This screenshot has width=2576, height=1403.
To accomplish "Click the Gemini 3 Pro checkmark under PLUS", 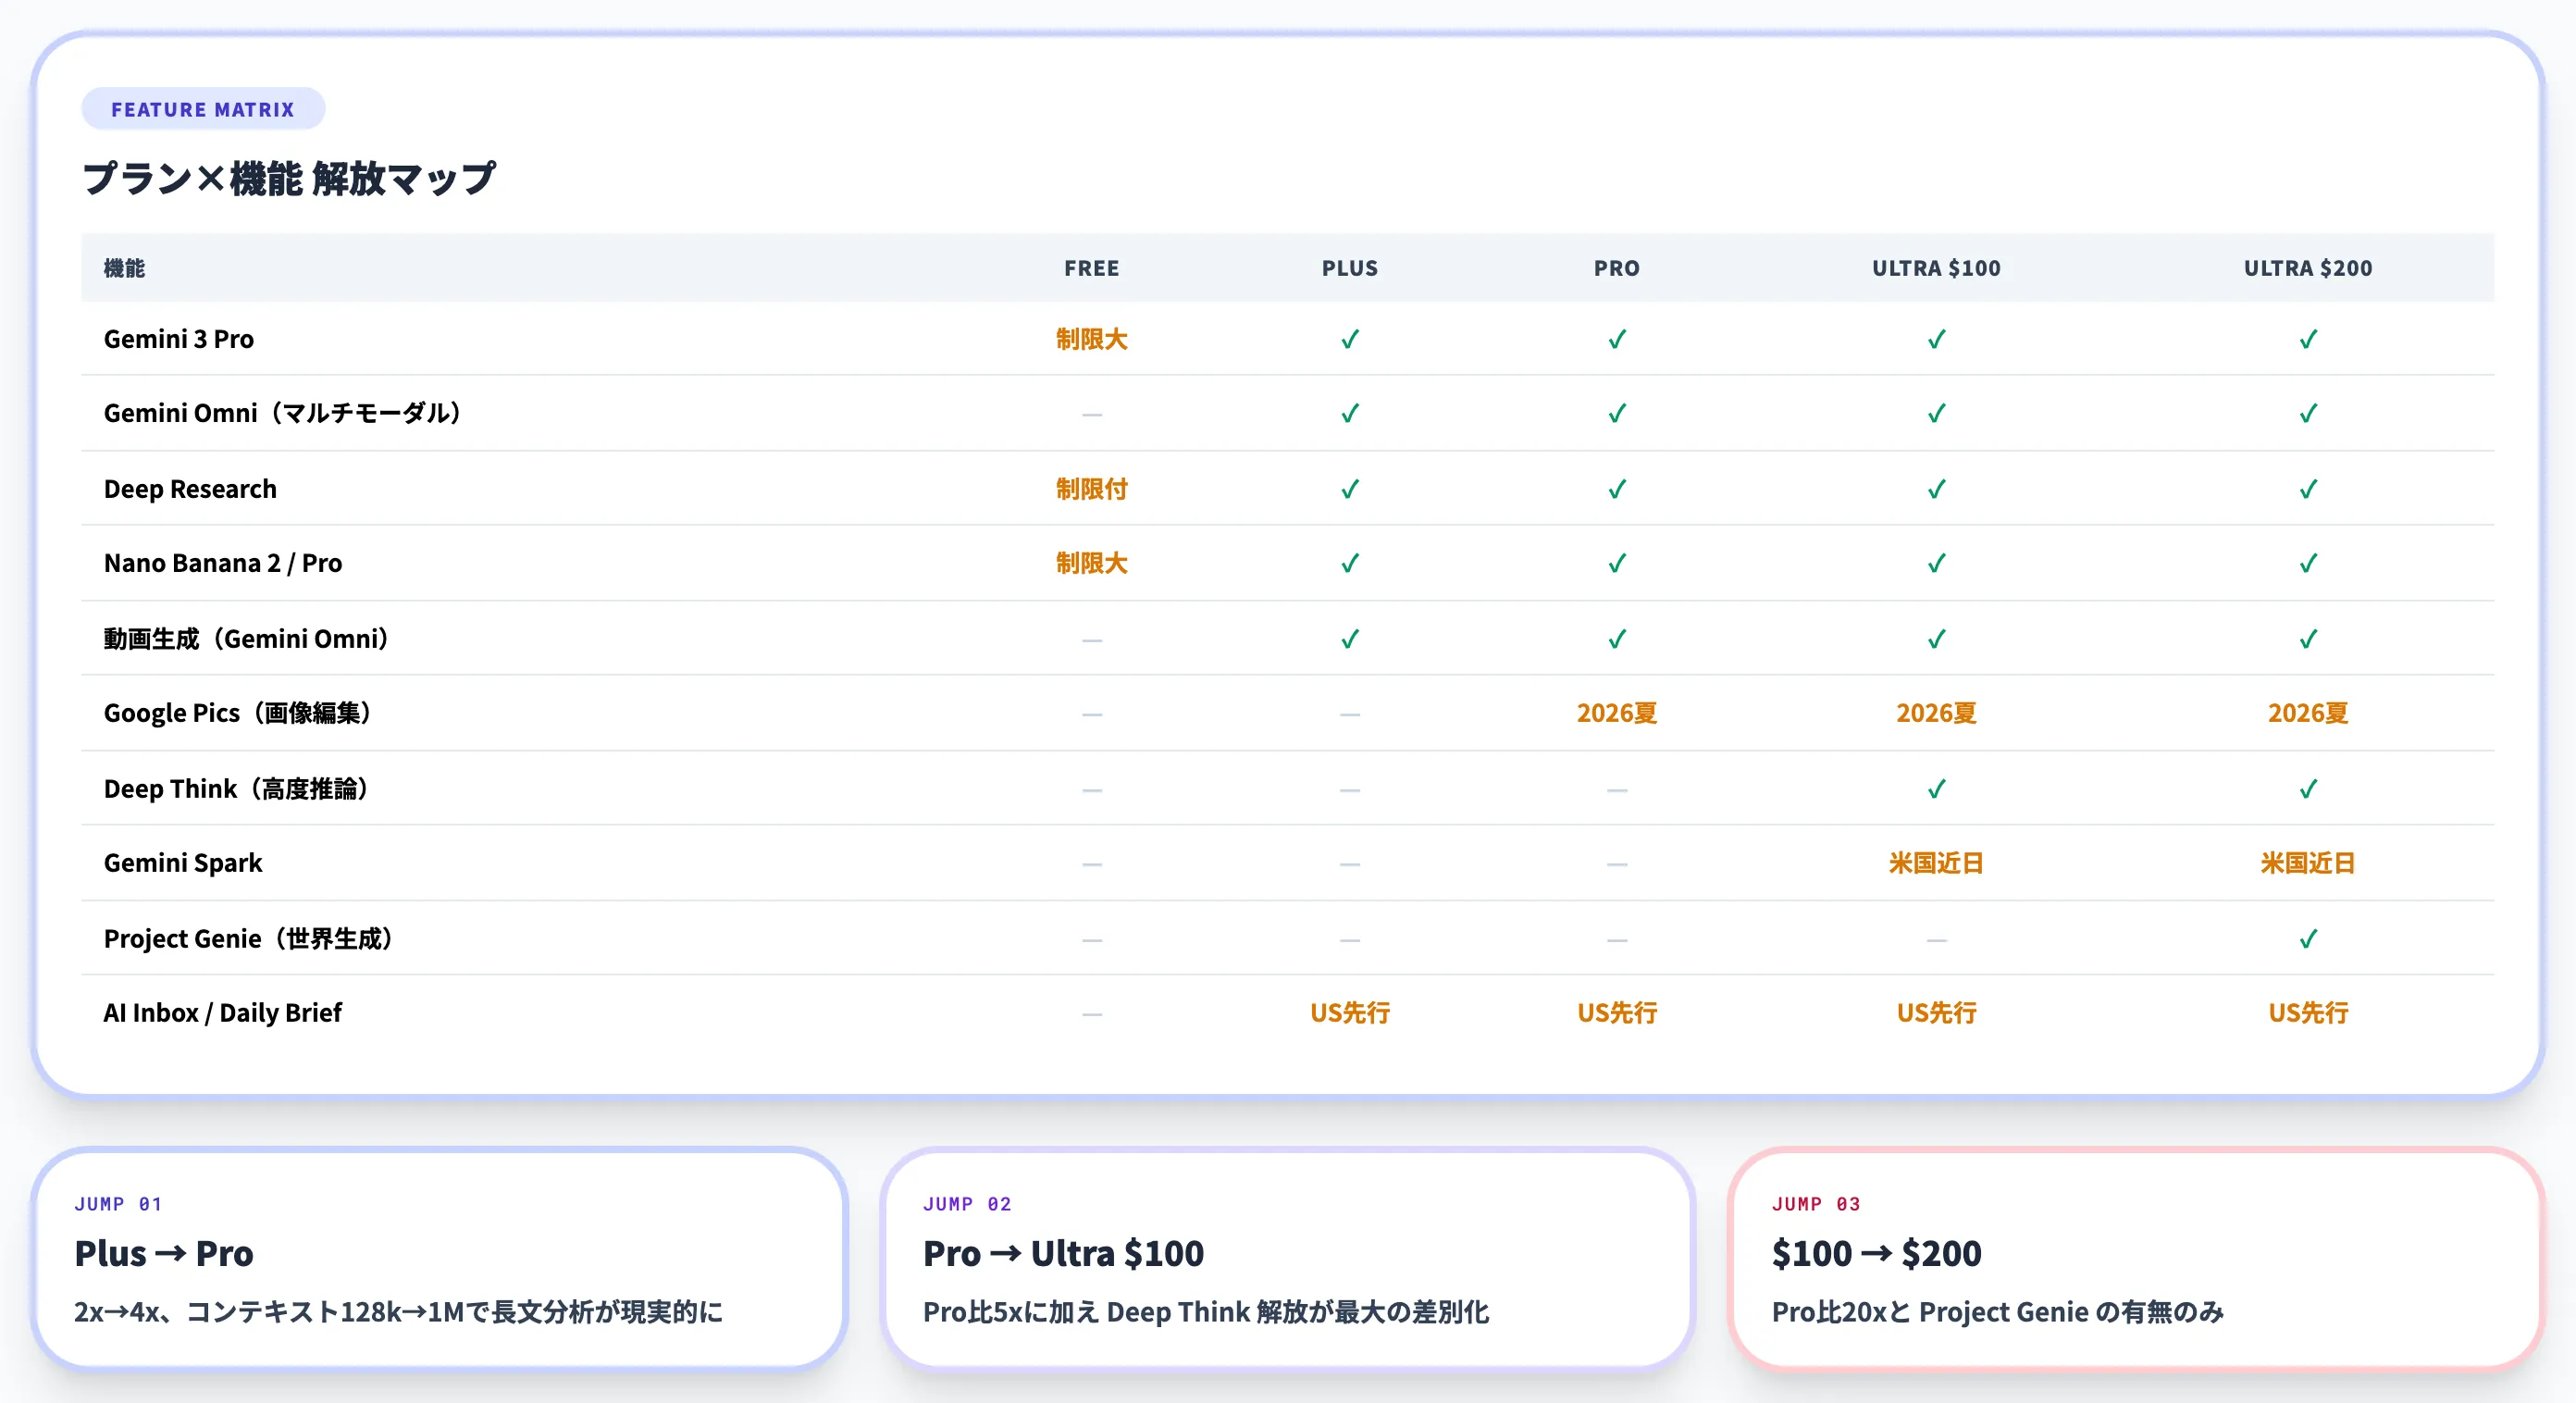I will [1350, 339].
